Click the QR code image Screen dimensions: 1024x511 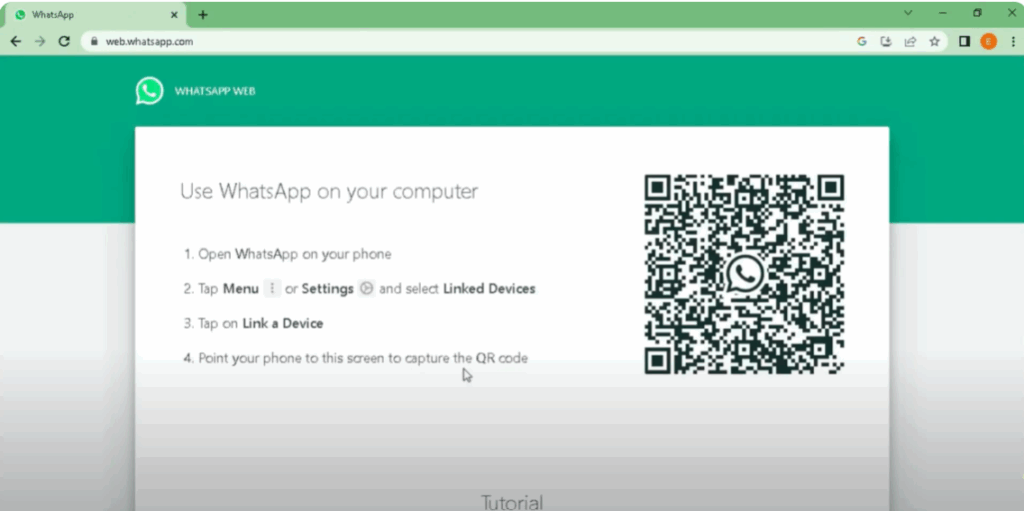pos(744,274)
